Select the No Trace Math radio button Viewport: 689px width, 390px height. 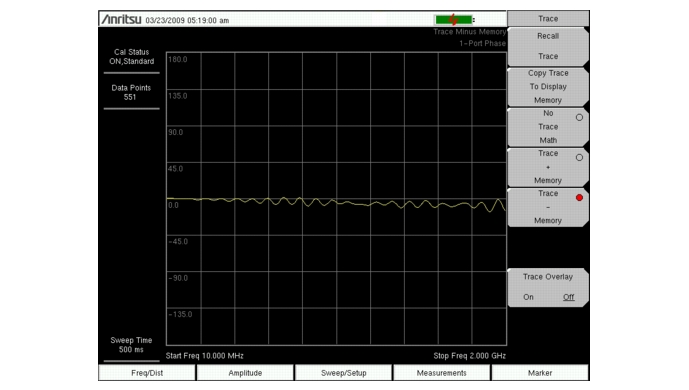(x=579, y=117)
